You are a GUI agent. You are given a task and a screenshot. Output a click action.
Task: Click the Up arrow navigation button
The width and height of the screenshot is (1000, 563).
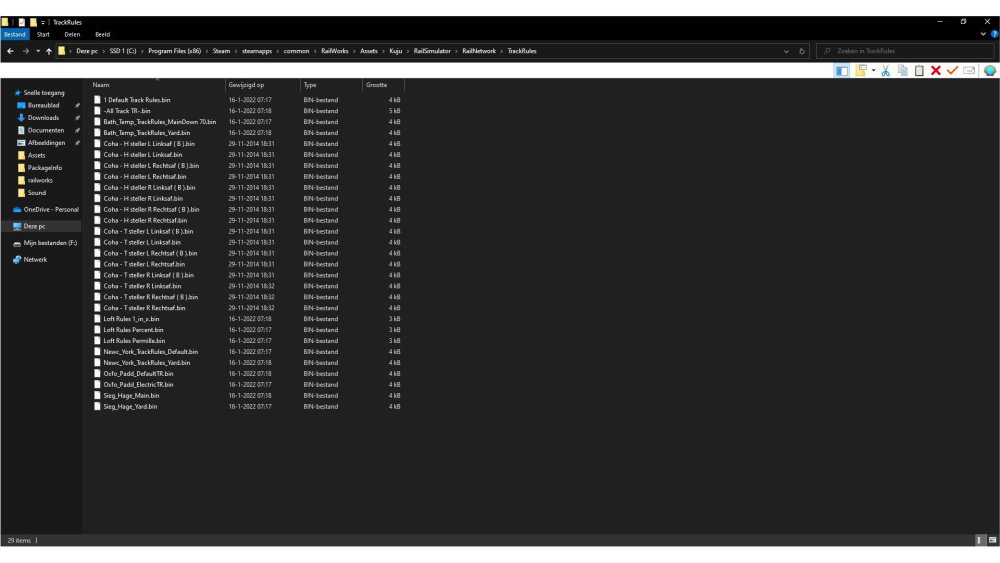(49, 51)
